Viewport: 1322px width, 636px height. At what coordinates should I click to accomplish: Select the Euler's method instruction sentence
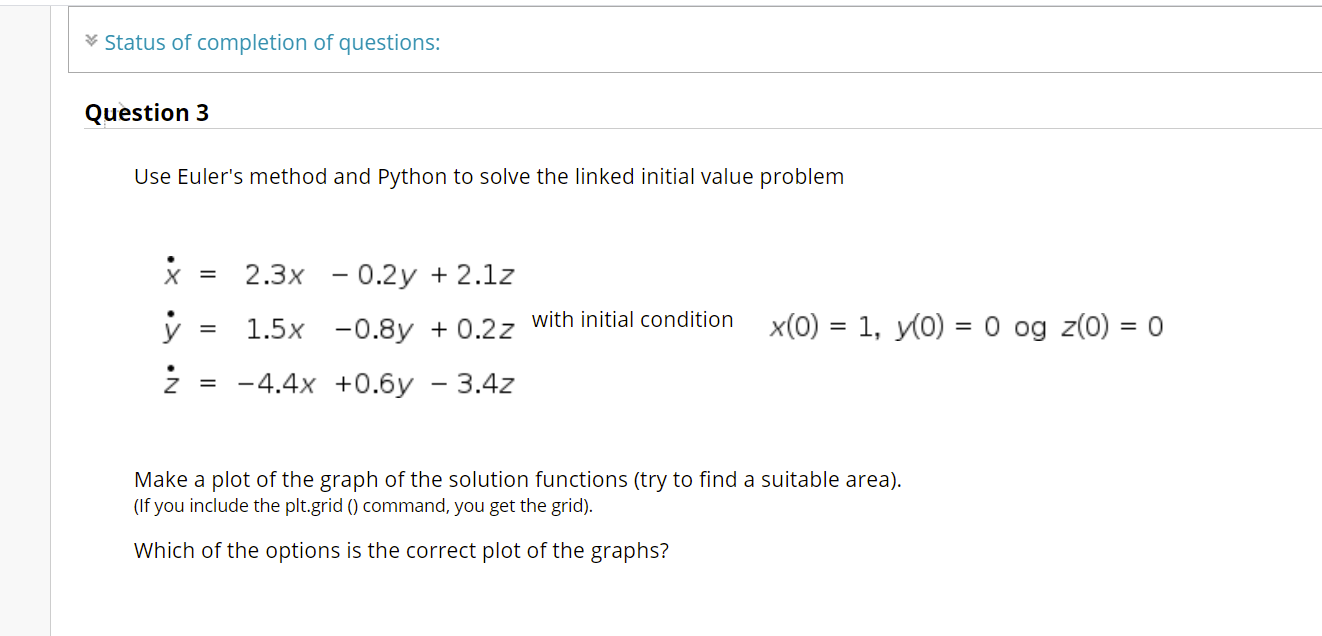[489, 177]
